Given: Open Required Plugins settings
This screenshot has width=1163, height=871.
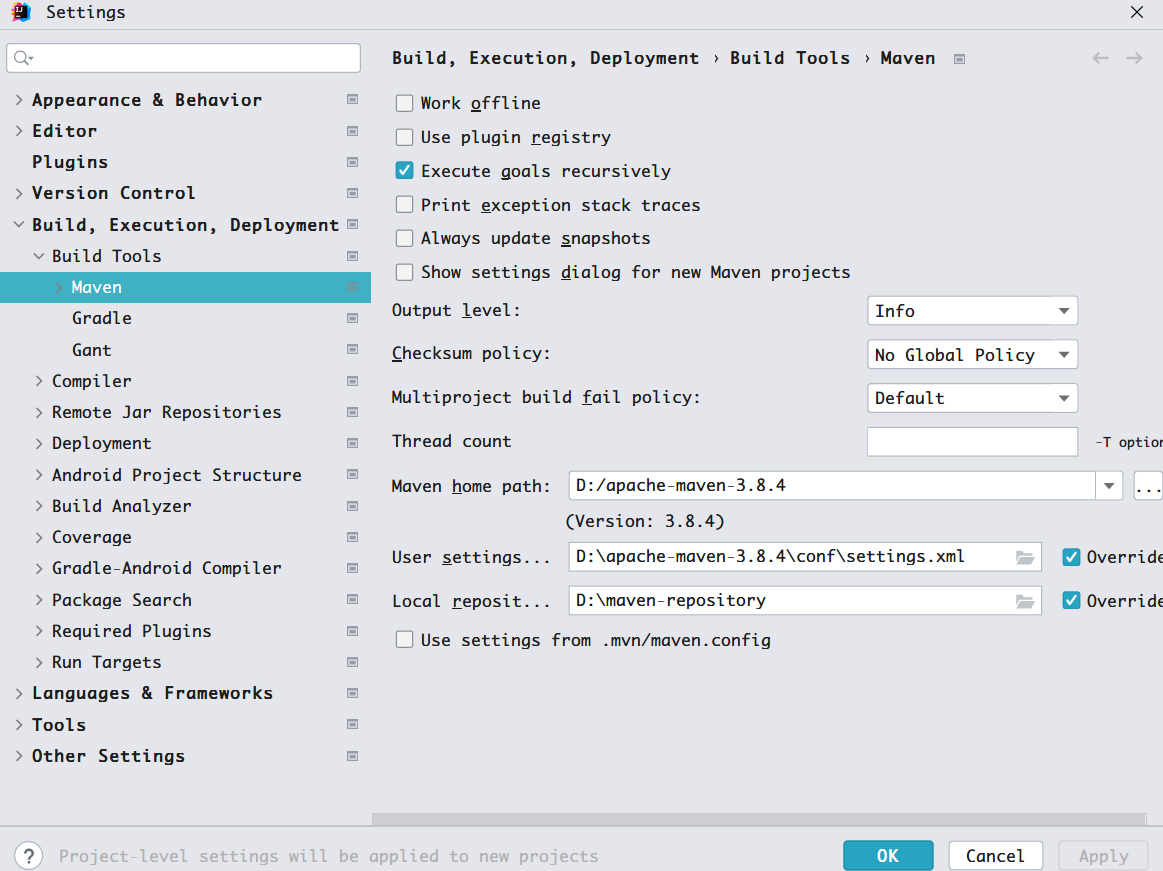Looking at the screenshot, I should 131,631.
